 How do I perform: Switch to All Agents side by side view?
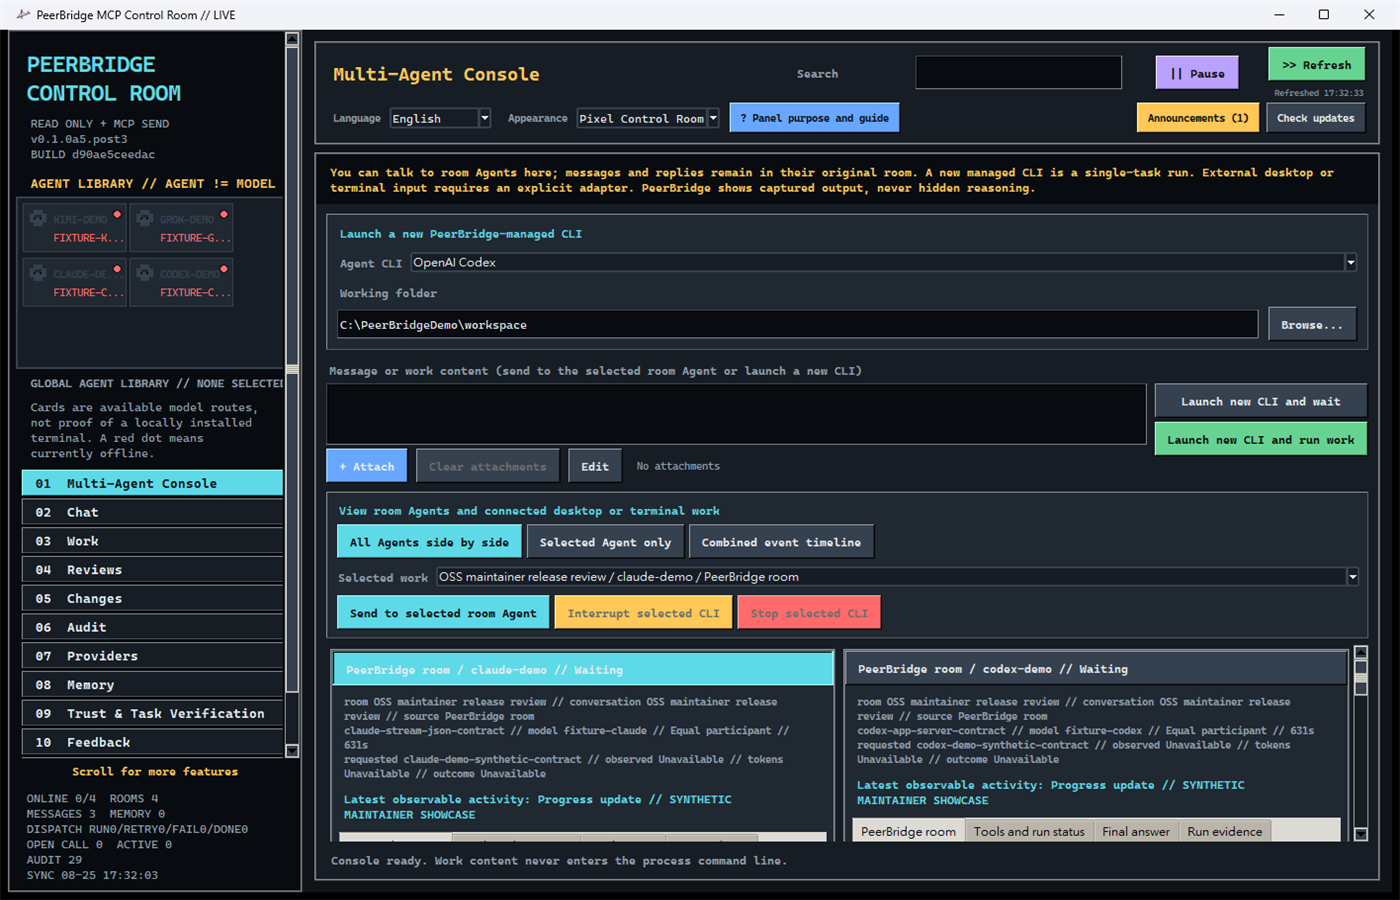tap(429, 542)
